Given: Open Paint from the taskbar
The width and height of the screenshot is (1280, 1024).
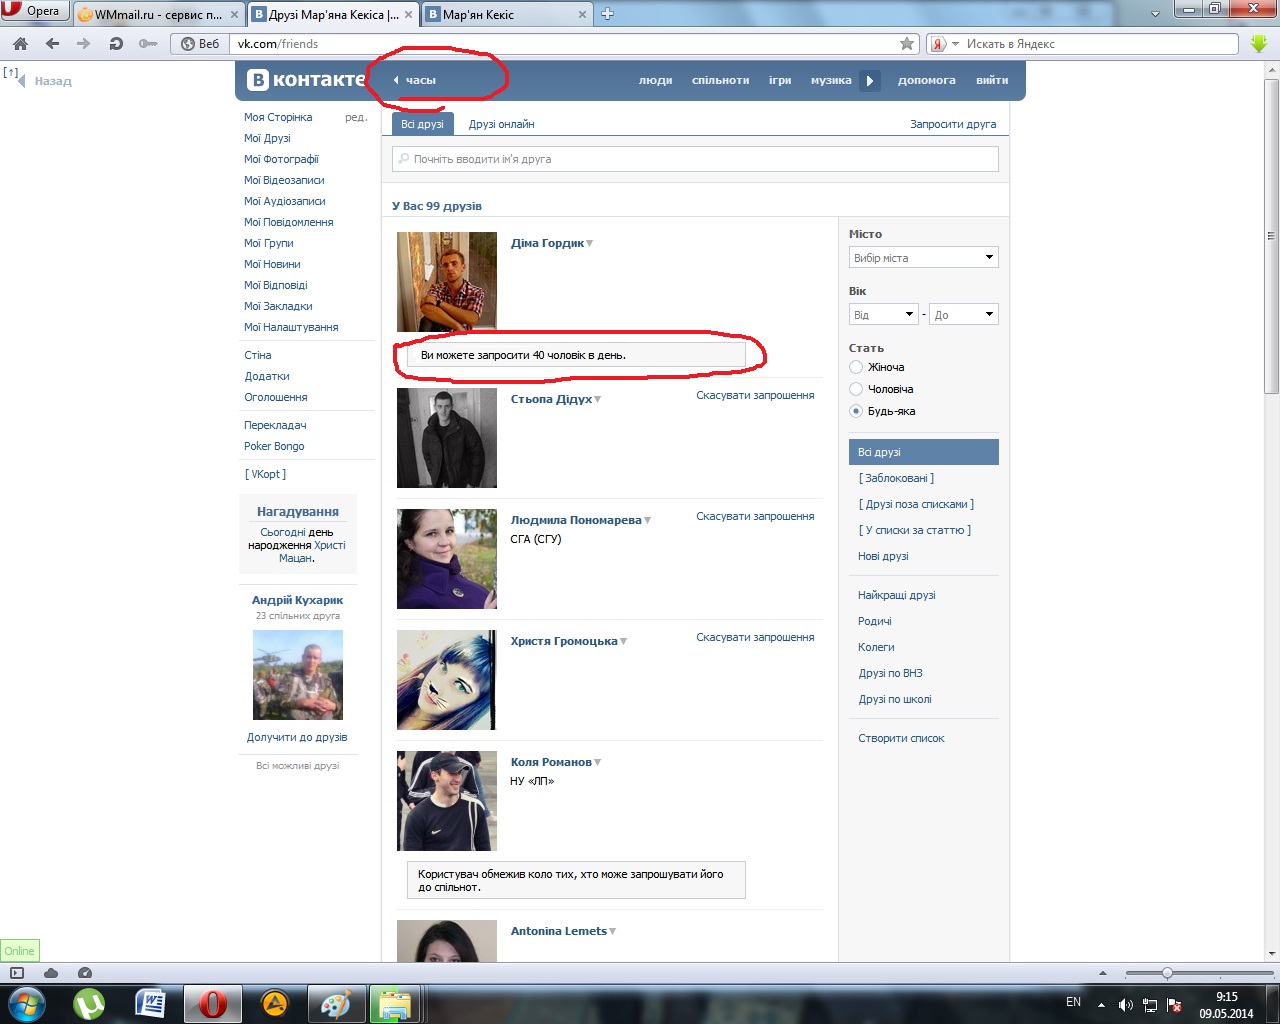Looking at the screenshot, I should point(335,1003).
